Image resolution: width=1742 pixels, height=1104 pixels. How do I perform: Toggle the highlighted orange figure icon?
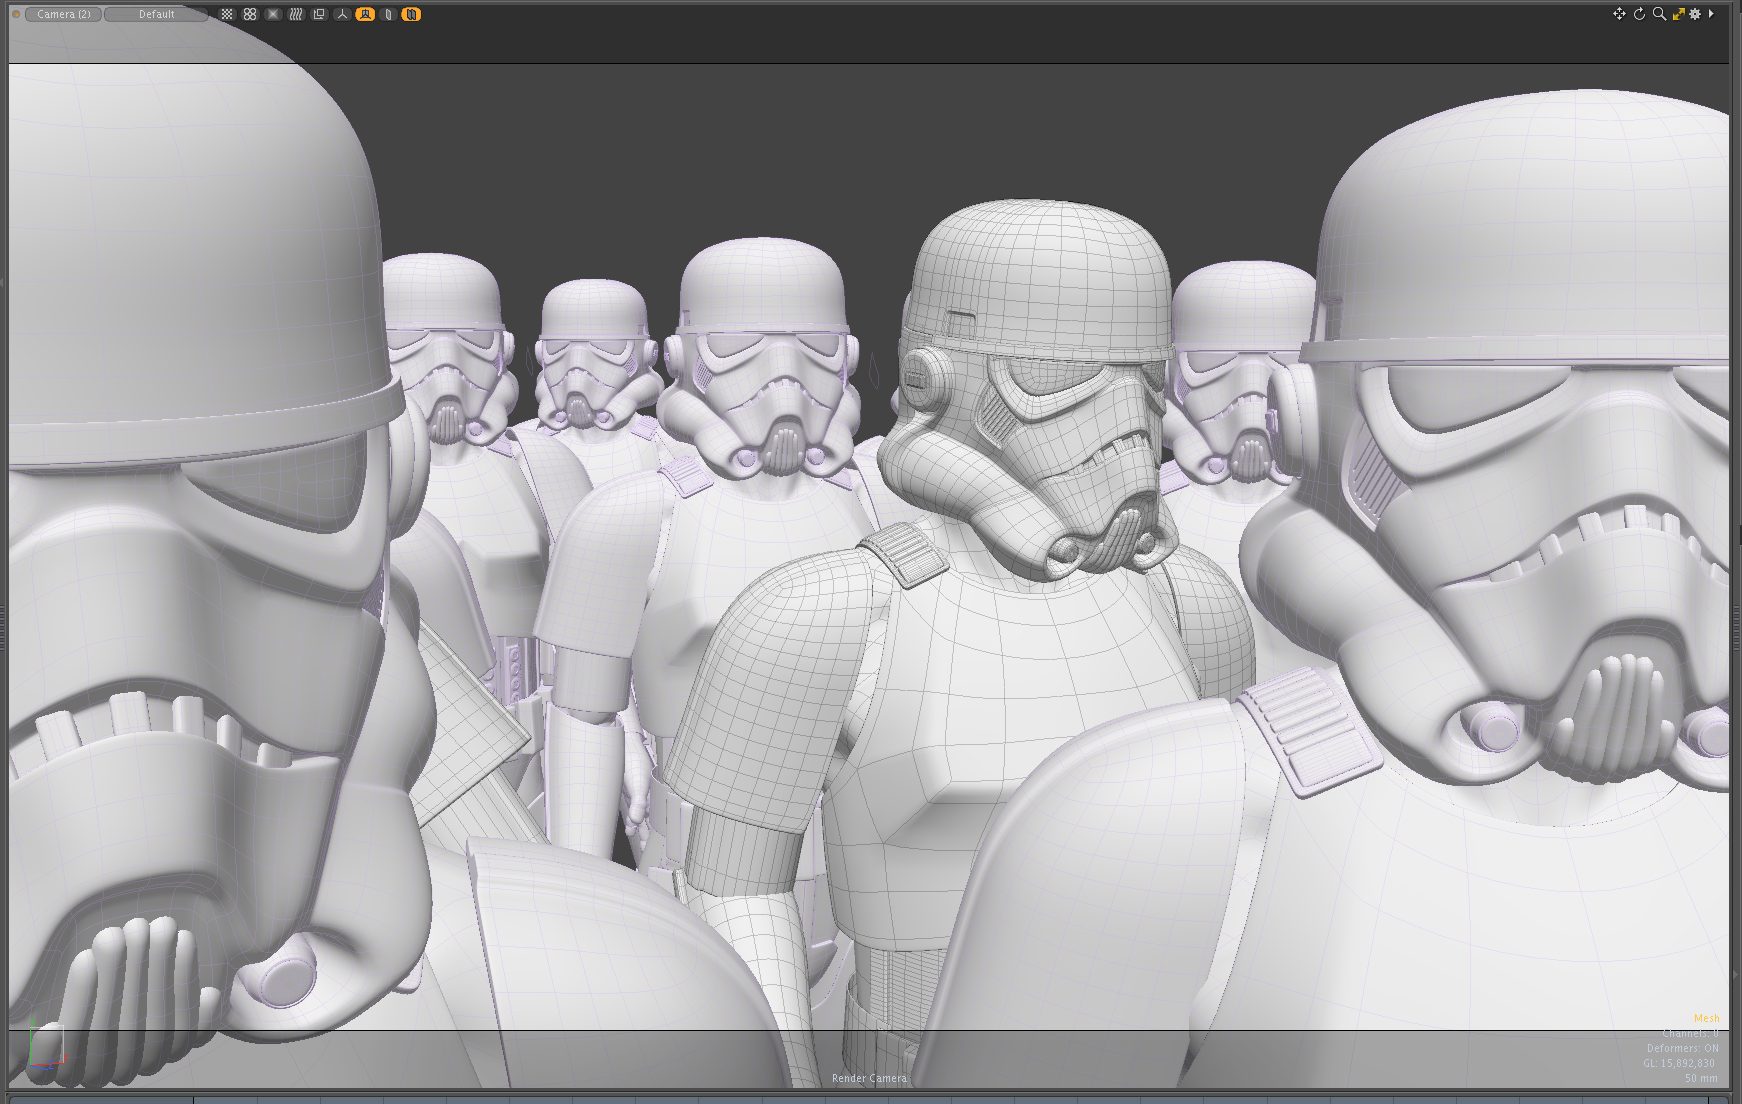tap(365, 14)
